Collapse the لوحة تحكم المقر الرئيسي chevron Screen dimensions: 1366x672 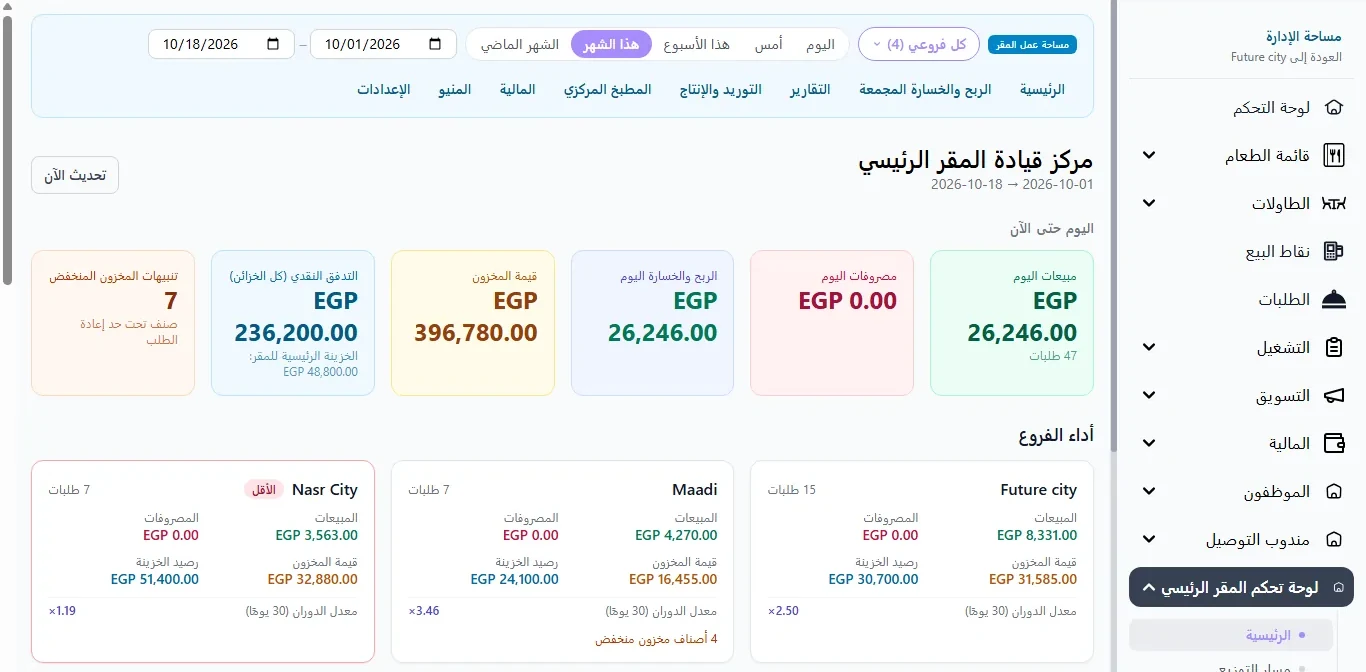tap(1148, 587)
